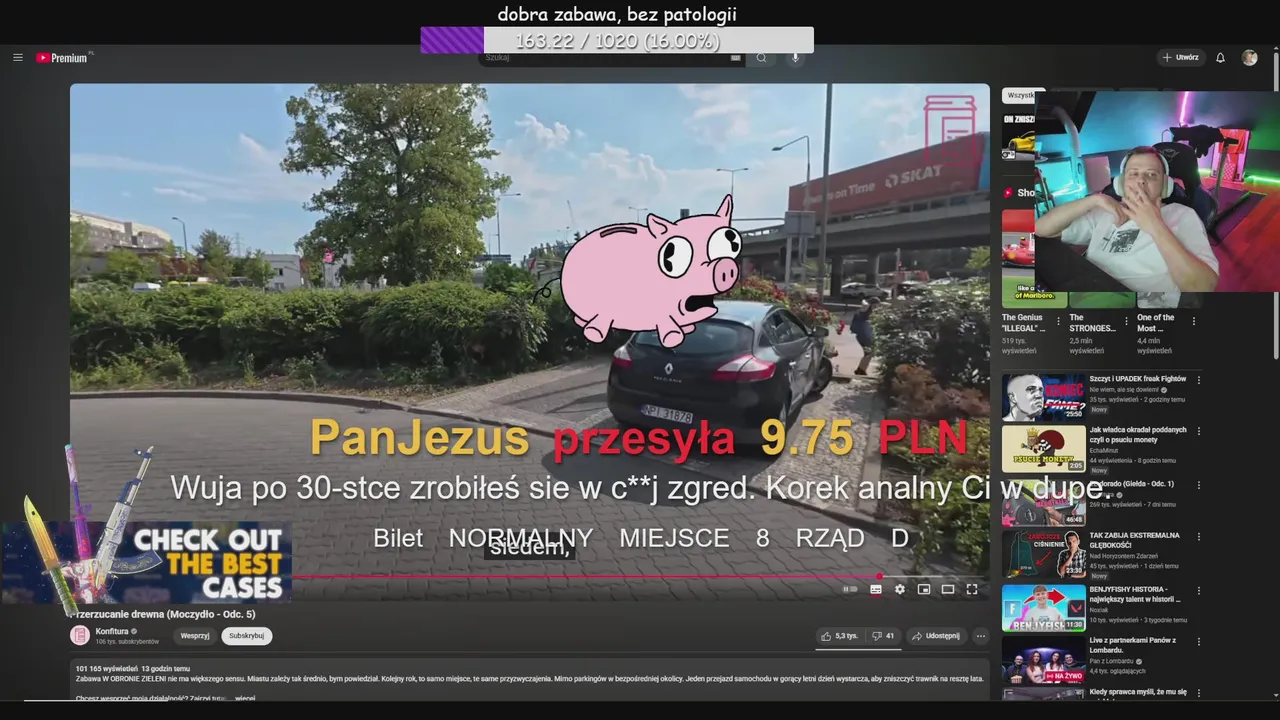Open Live z partnerkami Panów z Lombardu
This screenshot has width=1280, height=720.
(1043, 660)
